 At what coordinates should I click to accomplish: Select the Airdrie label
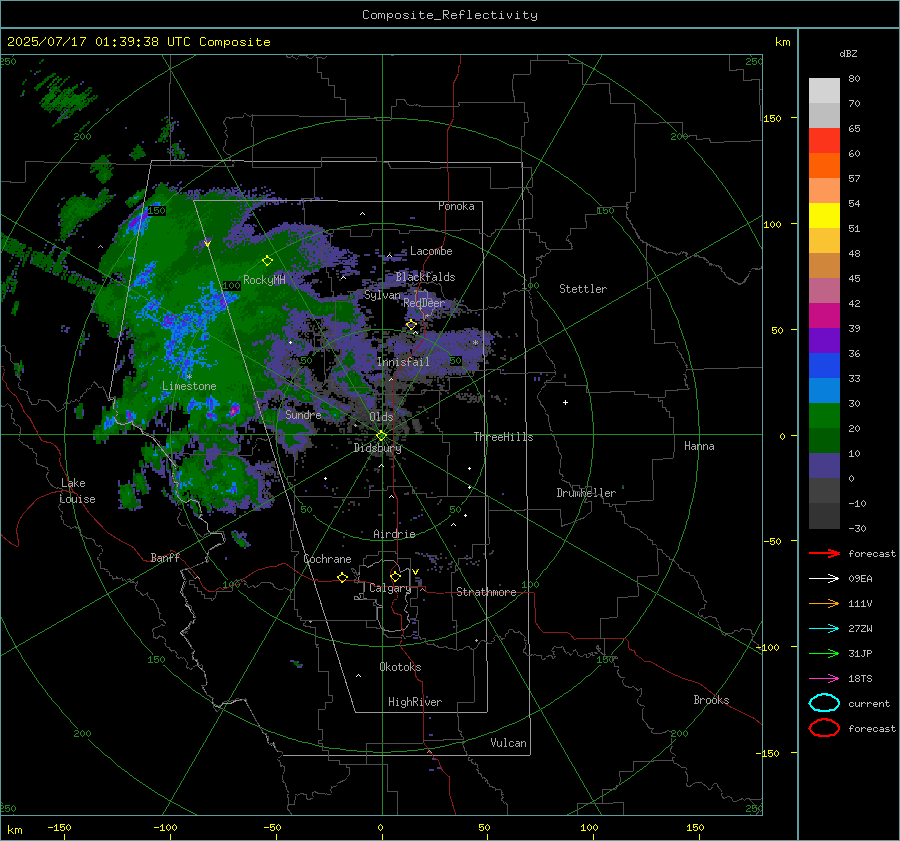click(394, 534)
